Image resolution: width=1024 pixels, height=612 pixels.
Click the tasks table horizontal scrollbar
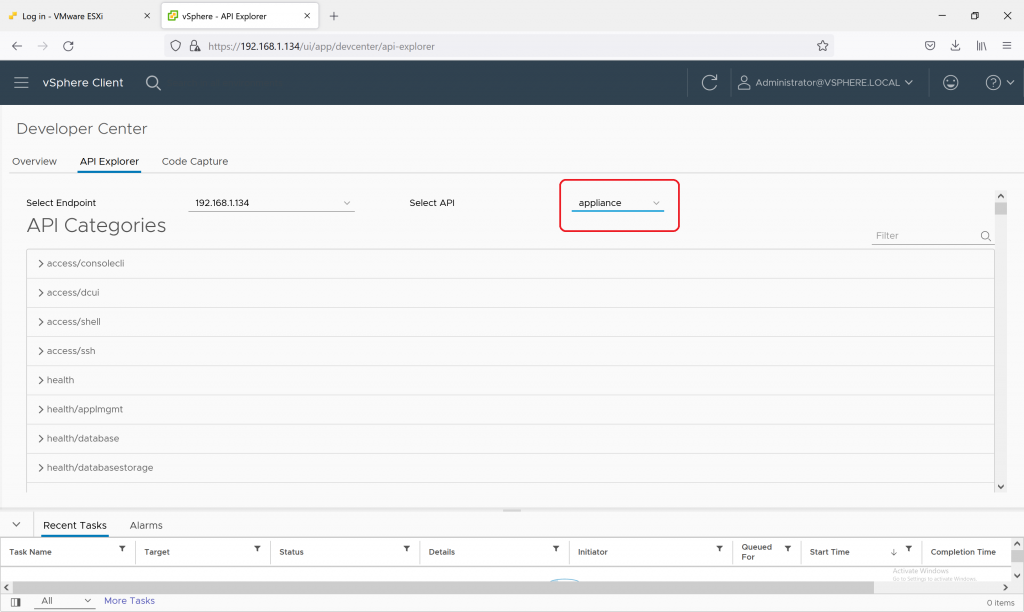pos(443,587)
